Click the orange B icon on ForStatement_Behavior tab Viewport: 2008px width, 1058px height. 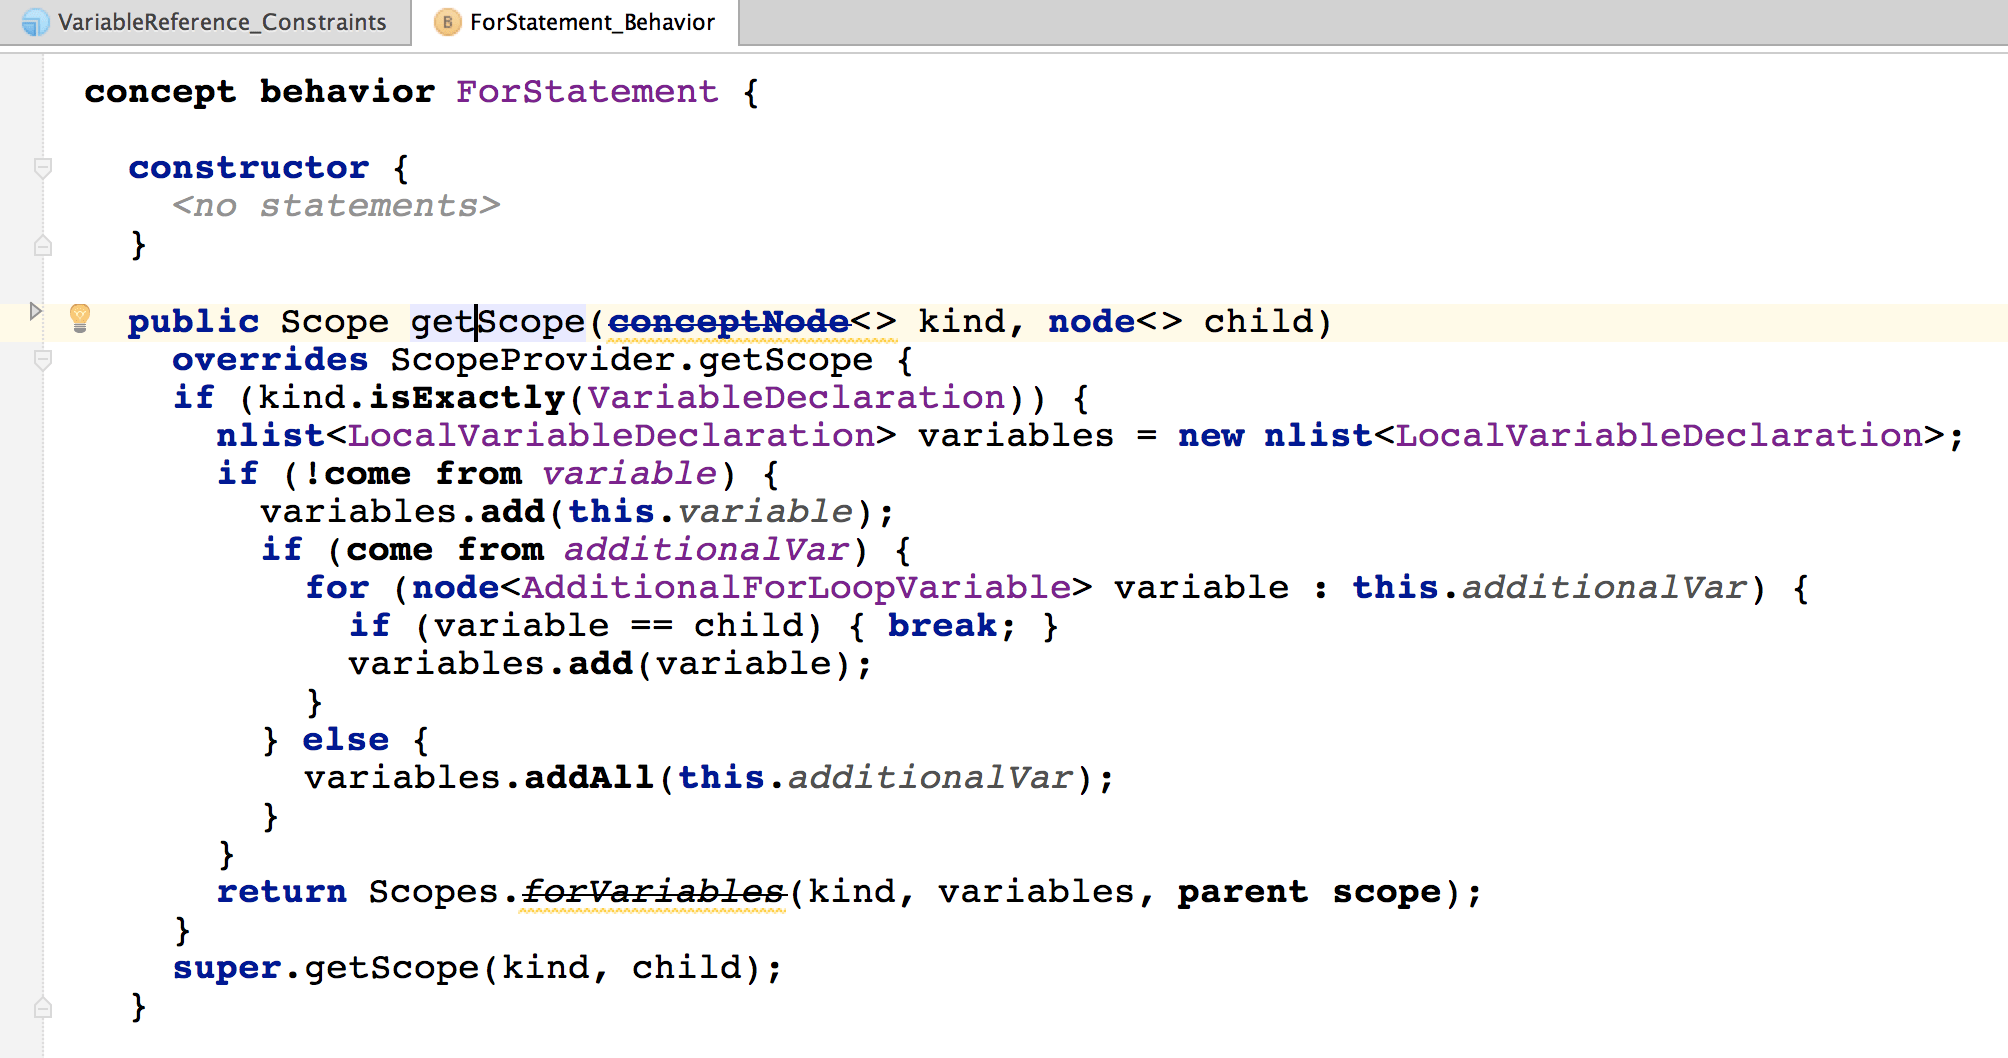[x=447, y=22]
